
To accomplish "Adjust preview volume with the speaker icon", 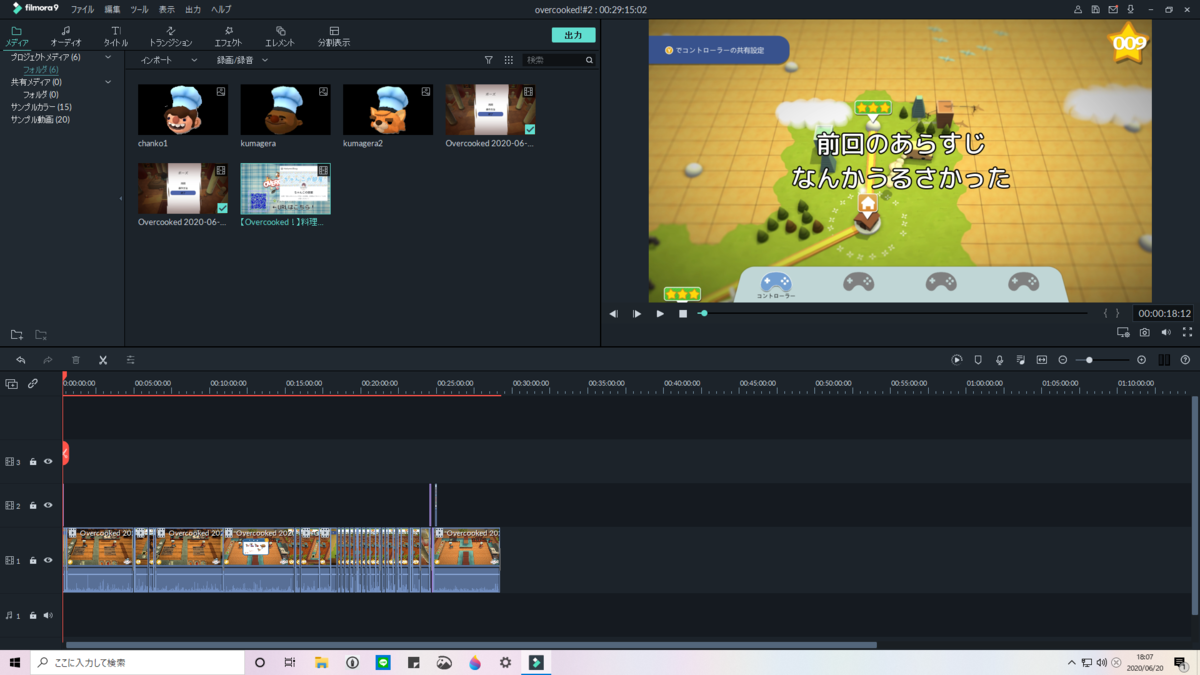I will pyautogui.click(x=1165, y=332).
